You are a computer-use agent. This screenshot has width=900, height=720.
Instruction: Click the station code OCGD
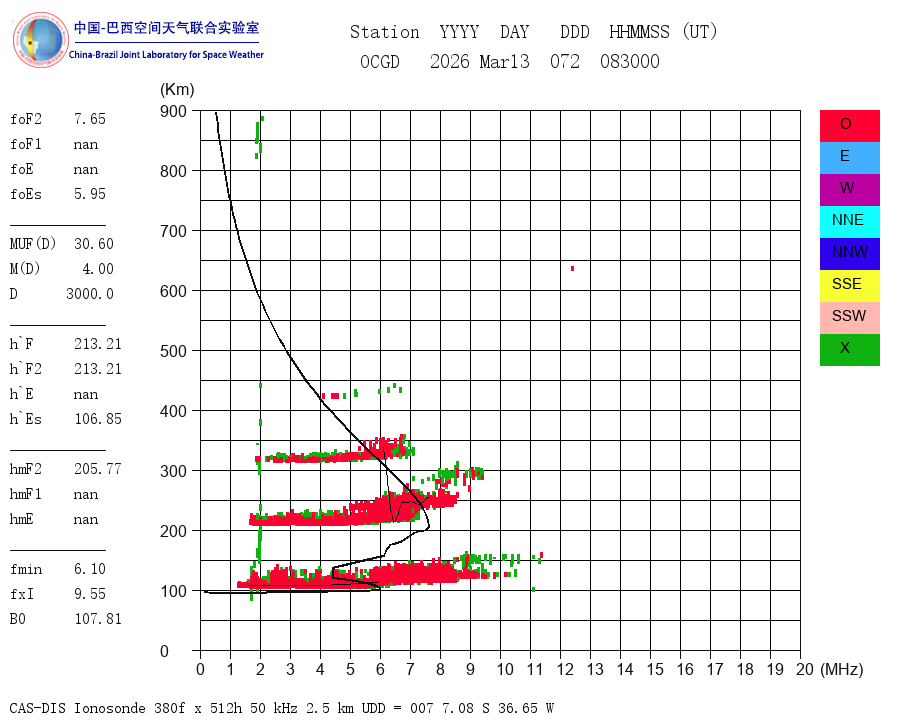pyautogui.click(x=379, y=61)
